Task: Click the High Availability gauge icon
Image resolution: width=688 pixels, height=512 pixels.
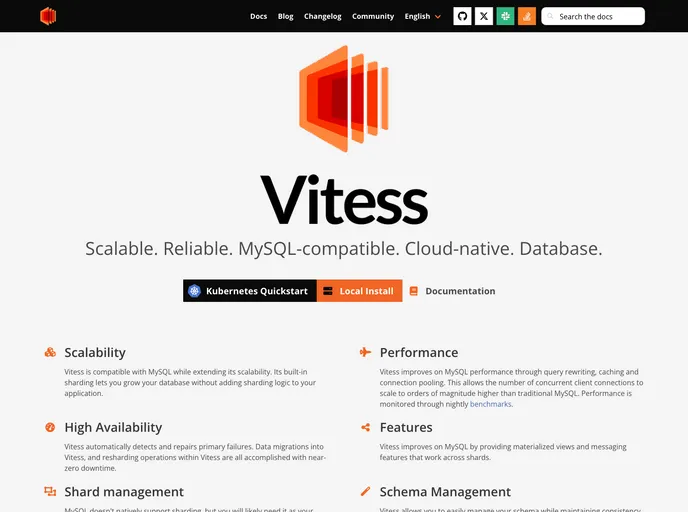Action: click(x=50, y=427)
